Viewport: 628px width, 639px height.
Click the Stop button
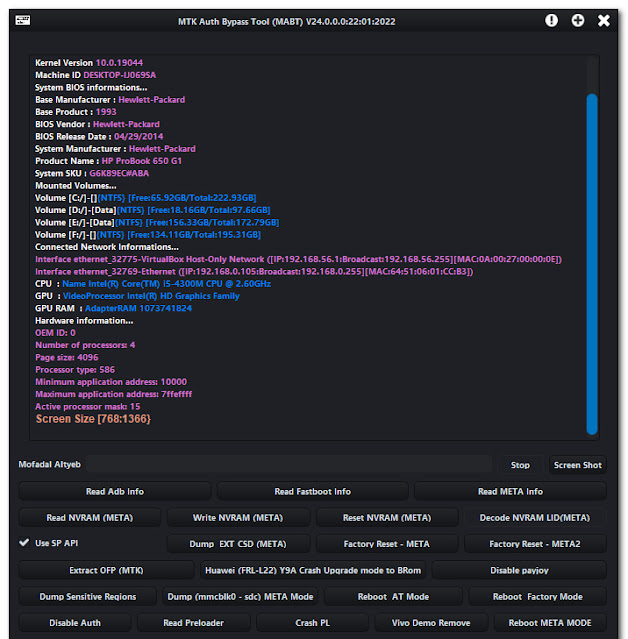click(520, 465)
